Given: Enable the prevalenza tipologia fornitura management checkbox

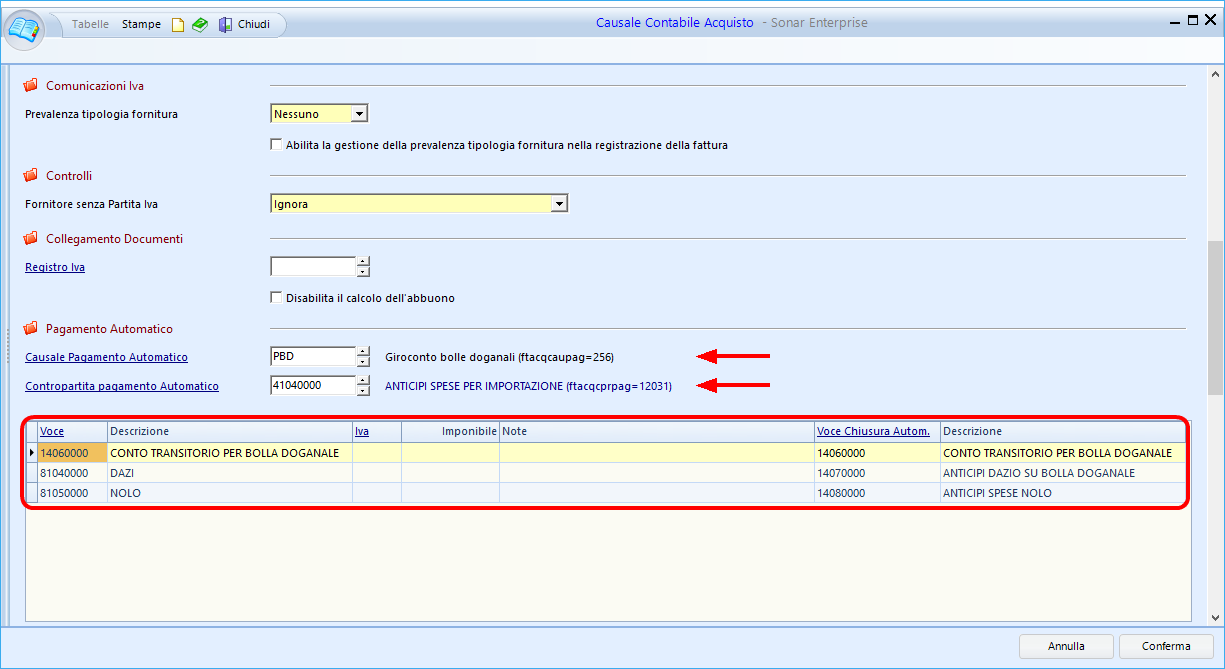Looking at the screenshot, I should 277,145.
